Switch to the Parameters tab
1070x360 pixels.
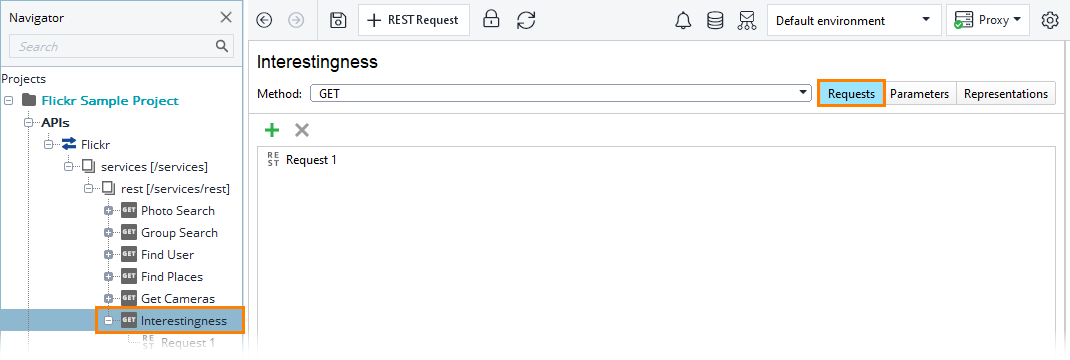click(919, 94)
